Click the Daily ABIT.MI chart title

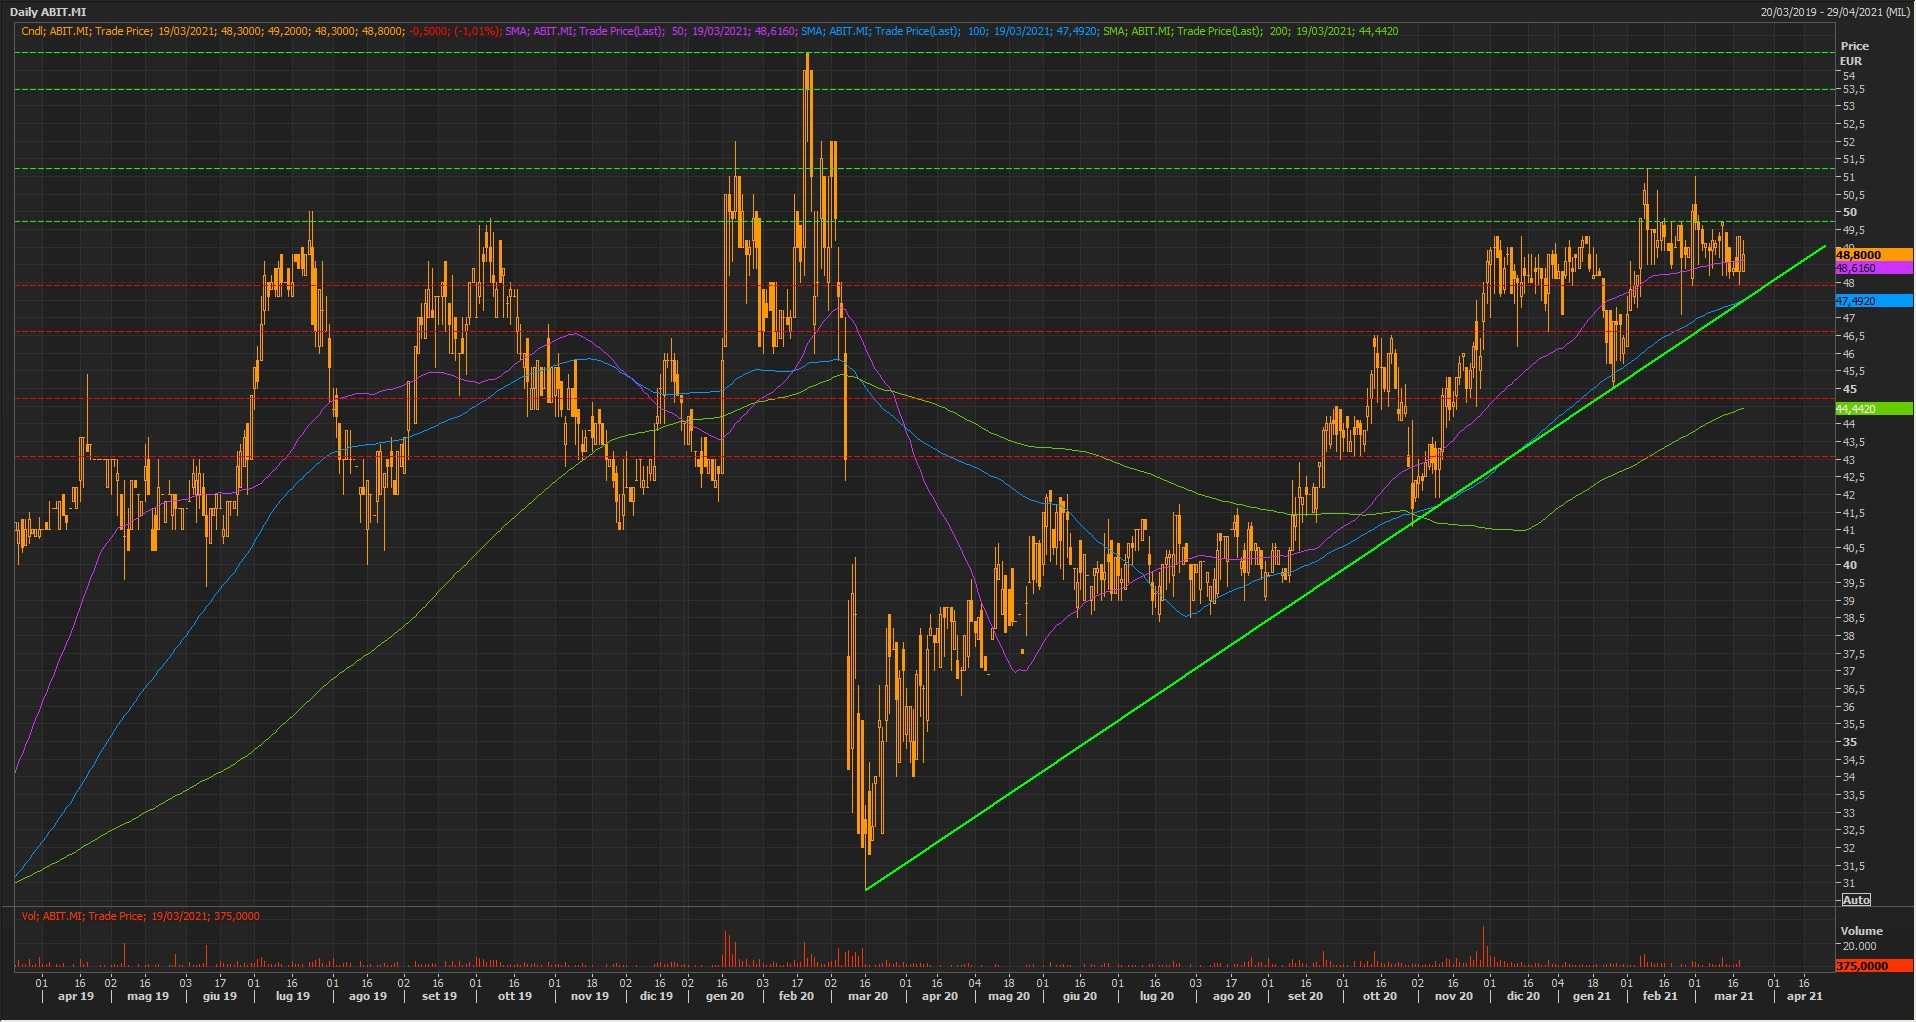pyautogui.click(x=48, y=12)
